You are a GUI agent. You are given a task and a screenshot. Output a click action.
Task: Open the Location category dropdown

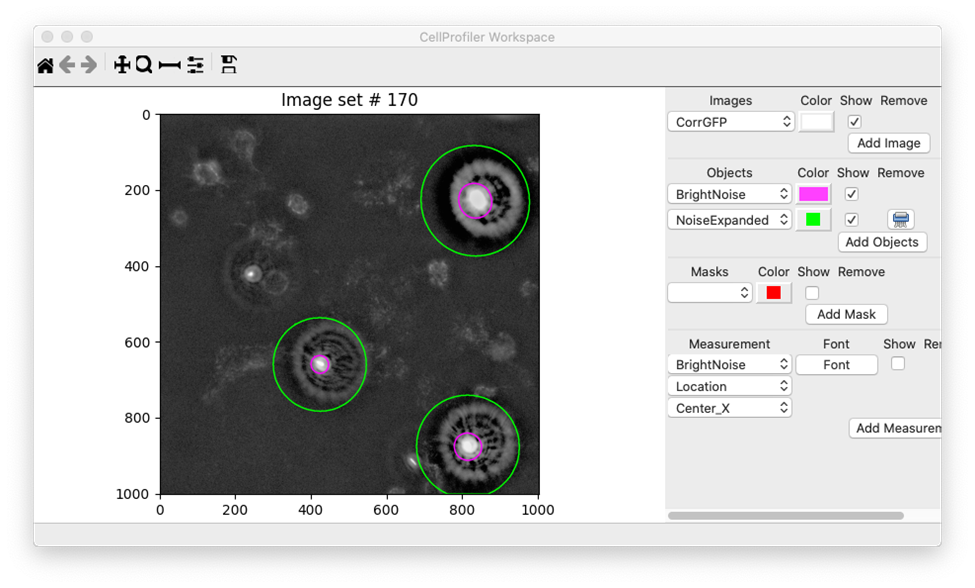(729, 386)
